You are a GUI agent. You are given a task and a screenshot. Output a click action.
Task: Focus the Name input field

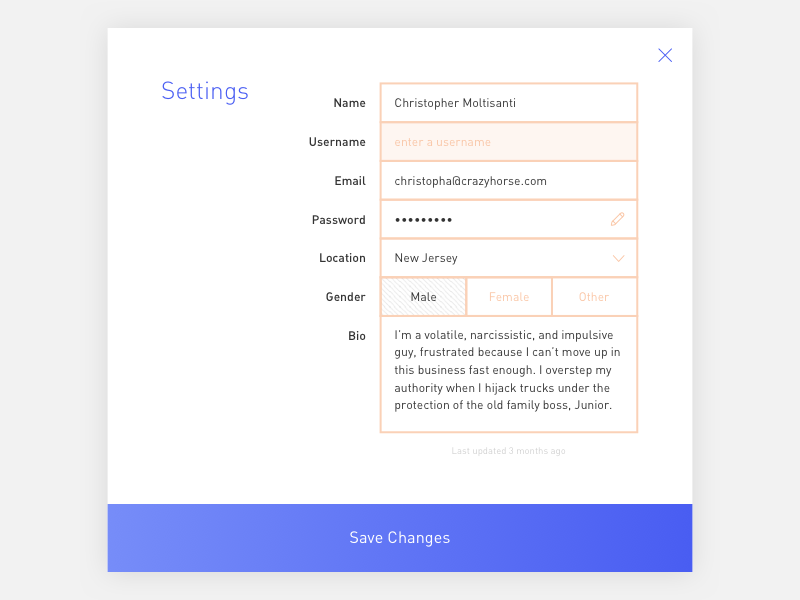coord(508,103)
